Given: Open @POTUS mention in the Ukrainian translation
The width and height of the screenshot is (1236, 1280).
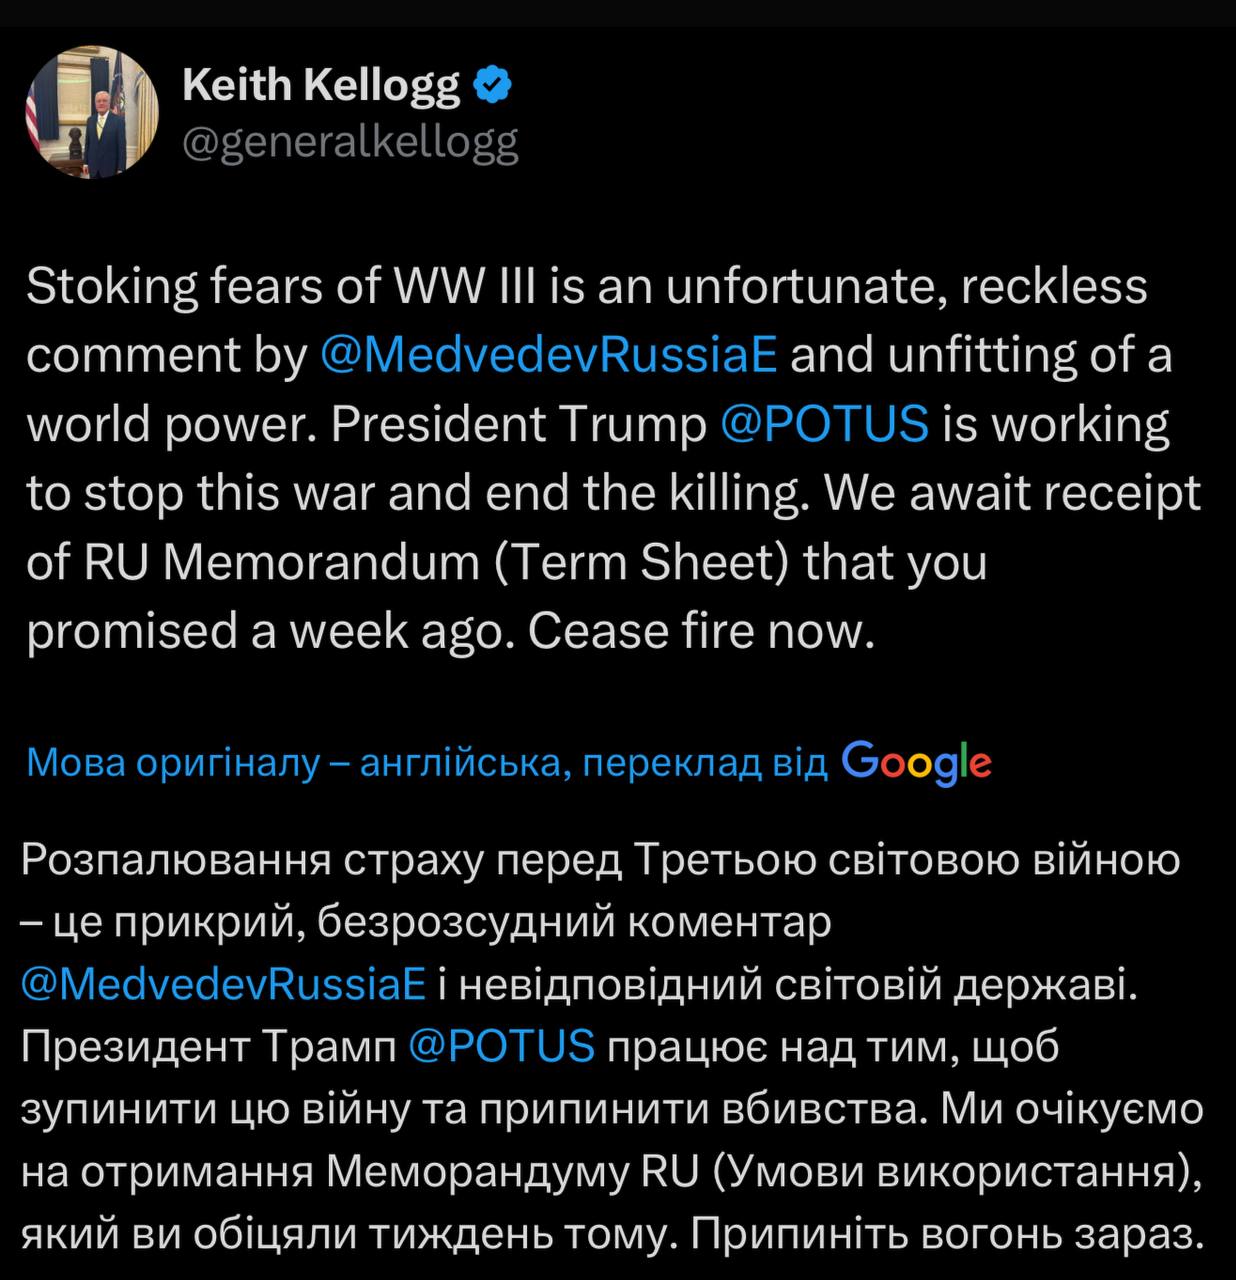Looking at the screenshot, I should (x=502, y=1047).
